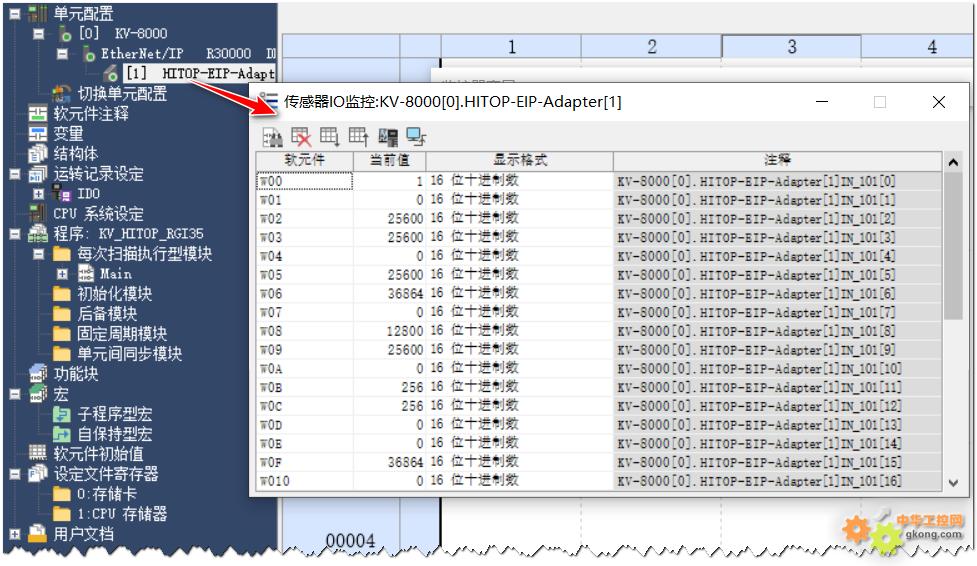Select column 3 header in ladder grid
The image size is (977, 566).
pos(791,47)
